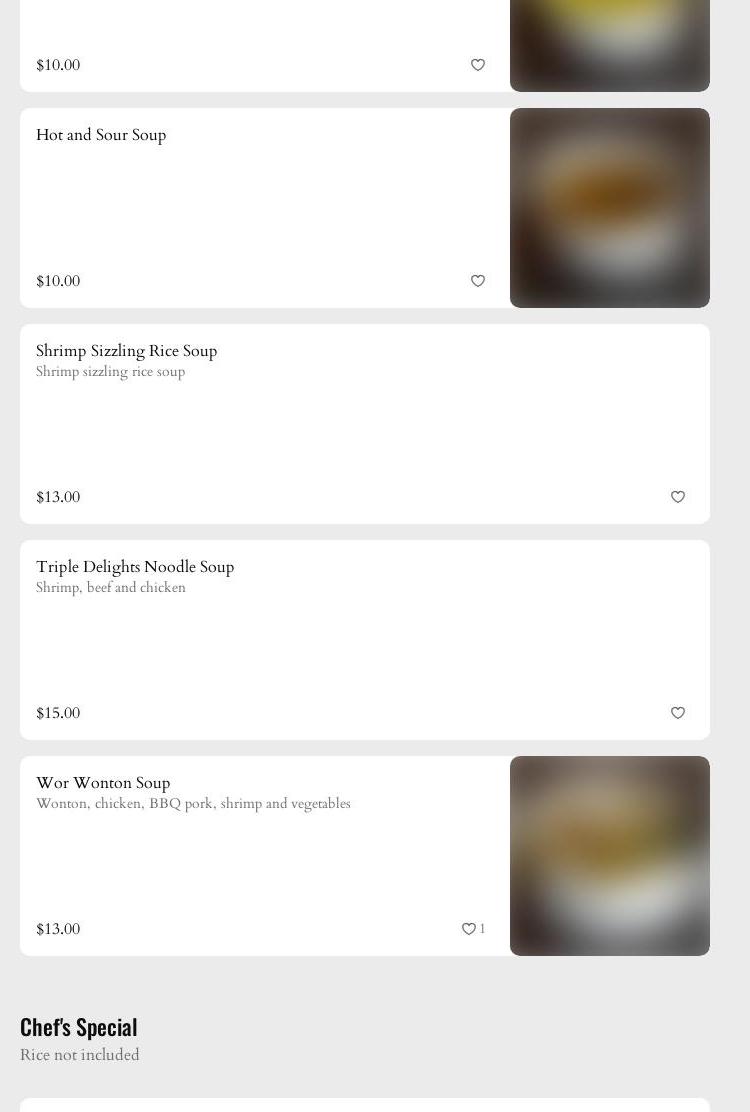The width and height of the screenshot is (750, 1112).
Task: Click heart icon on the cut-off topmost card
Action: coord(478,65)
